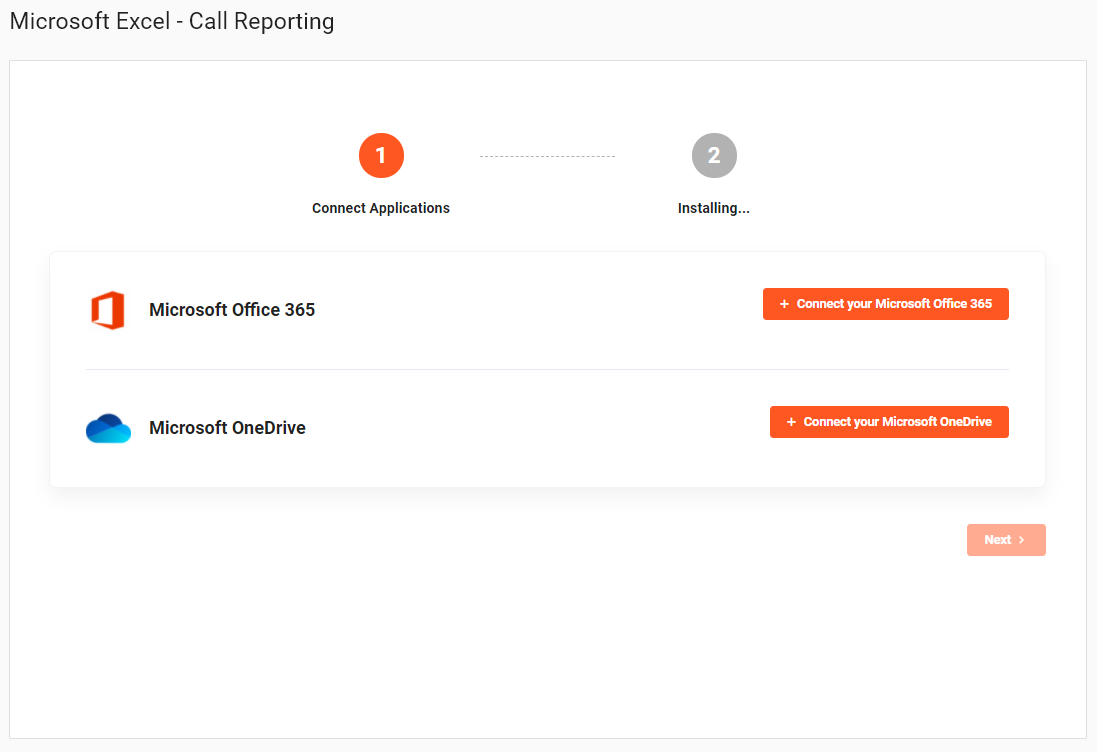The height and width of the screenshot is (752, 1097).
Task: Click the Microsoft Office 365 logo icon
Action: tap(108, 310)
